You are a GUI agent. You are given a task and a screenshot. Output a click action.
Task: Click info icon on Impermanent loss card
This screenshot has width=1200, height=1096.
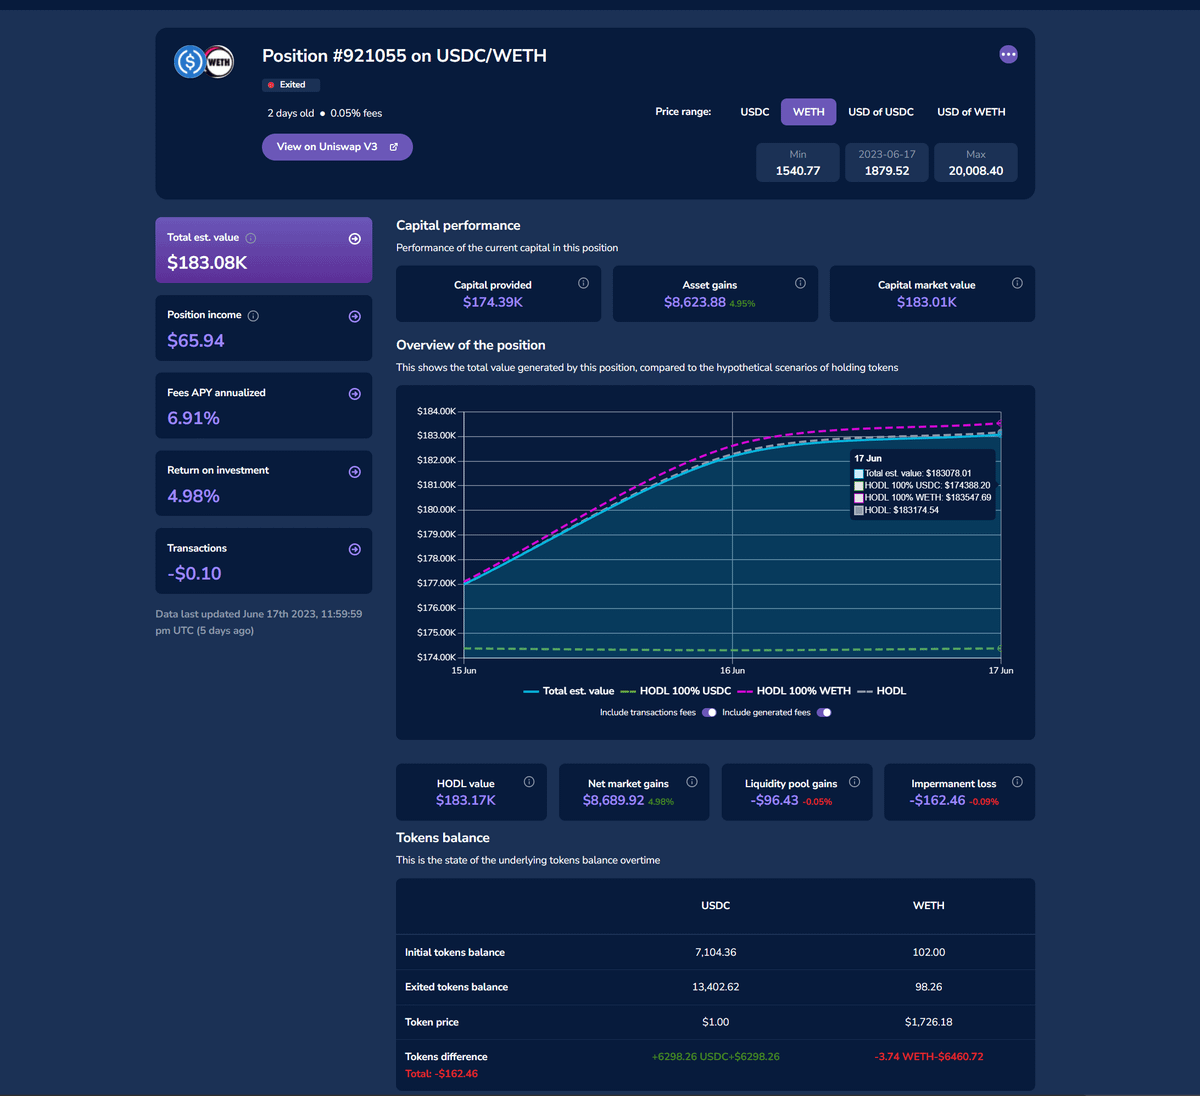point(1017,782)
